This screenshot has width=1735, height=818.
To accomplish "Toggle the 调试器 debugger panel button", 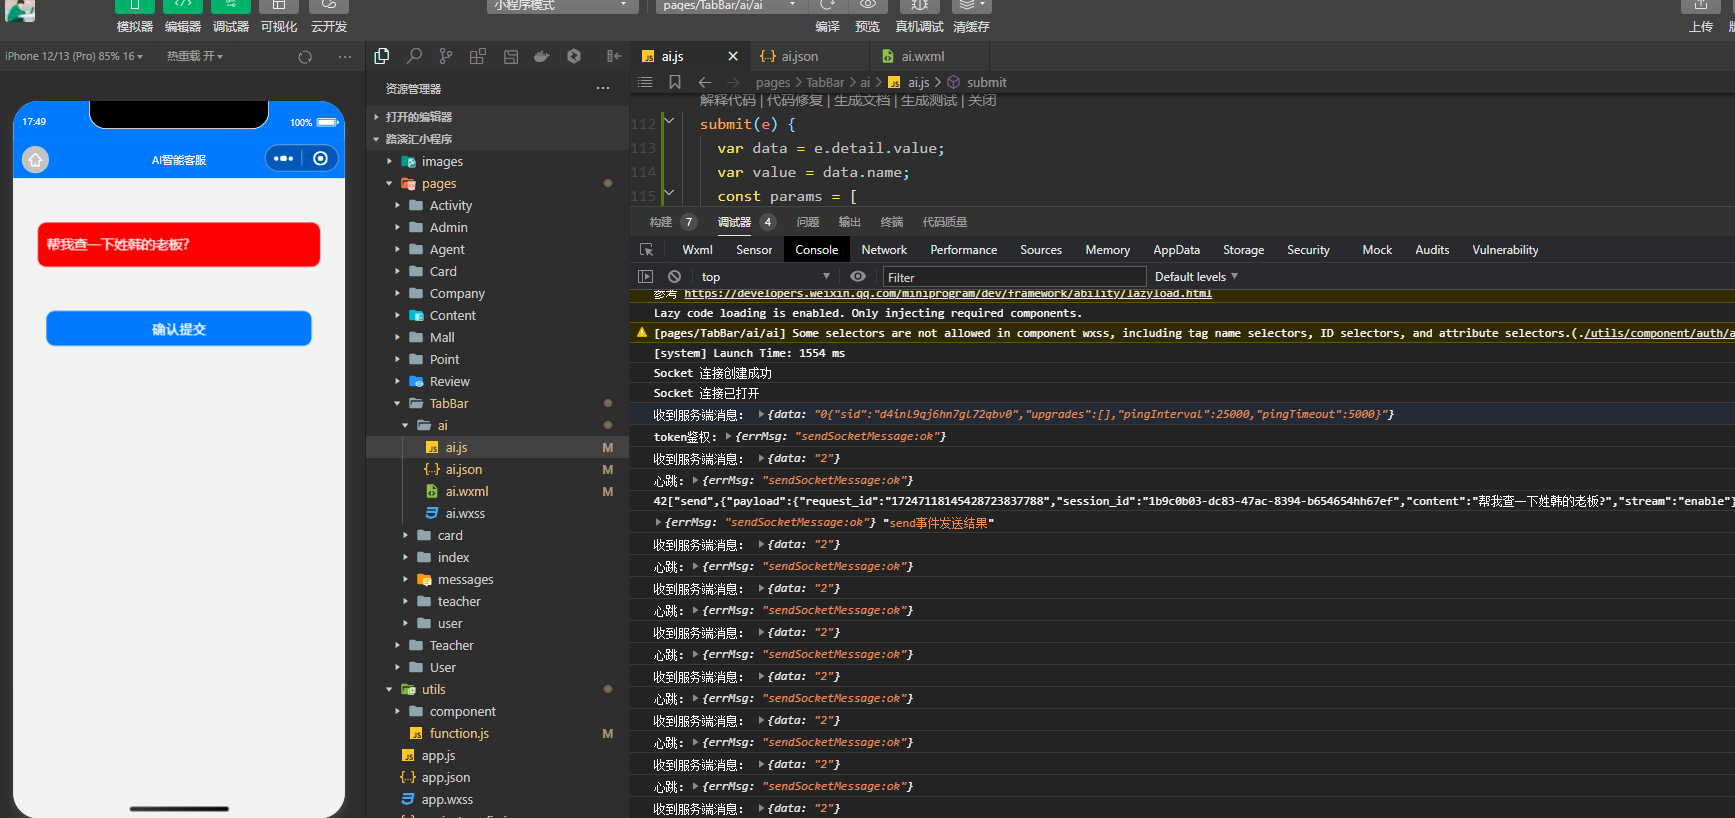I will pos(231,8).
